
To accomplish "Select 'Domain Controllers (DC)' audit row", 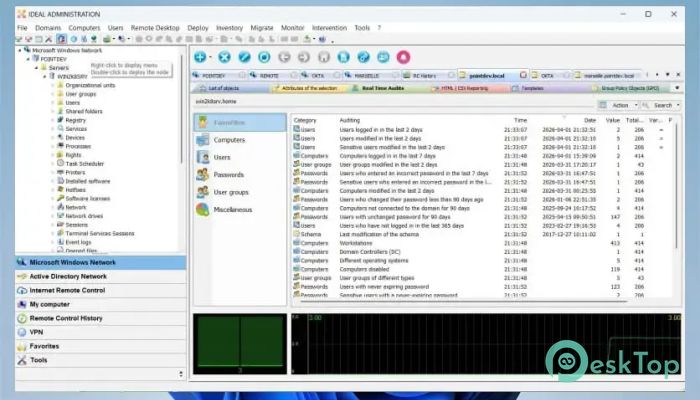I will (x=482, y=252).
